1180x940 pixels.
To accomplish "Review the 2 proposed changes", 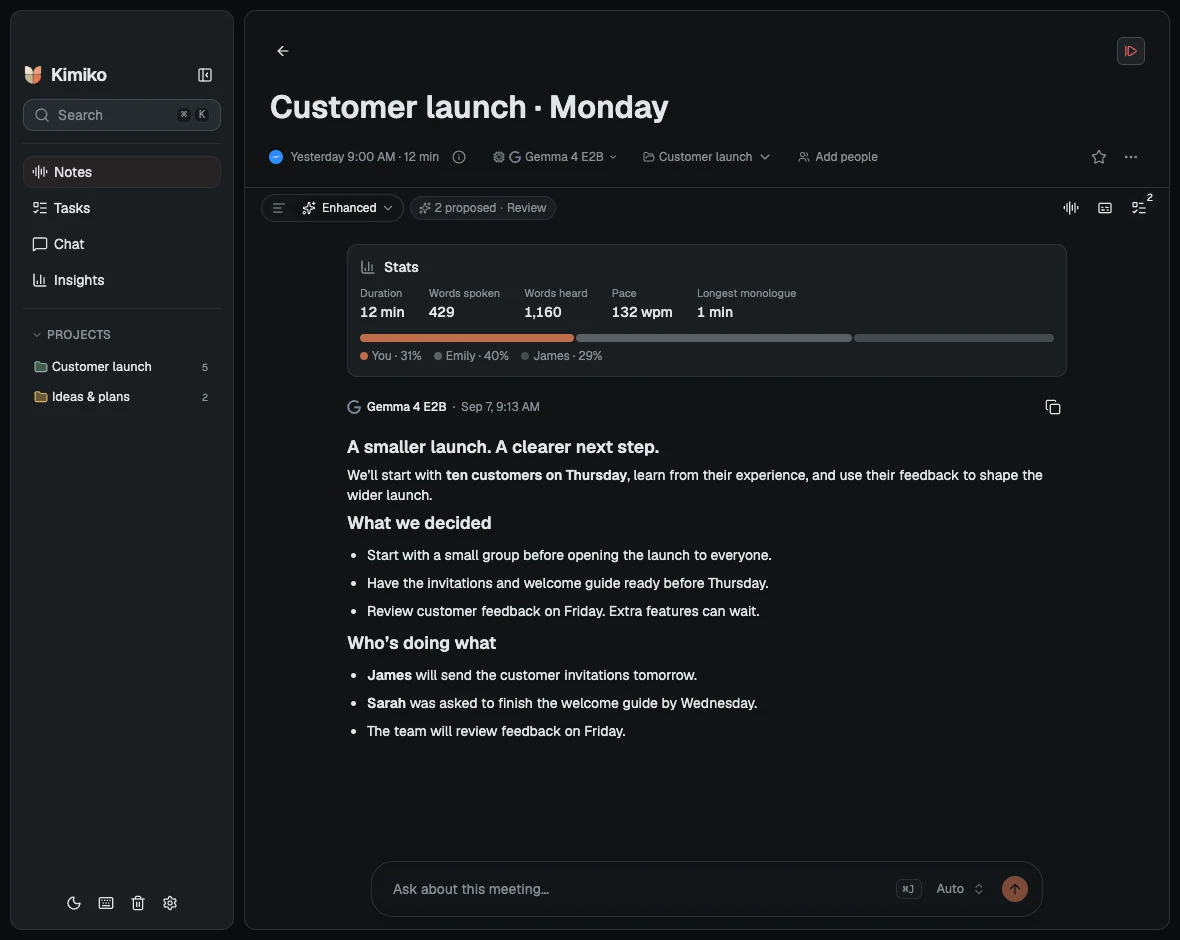I will click(482, 208).
